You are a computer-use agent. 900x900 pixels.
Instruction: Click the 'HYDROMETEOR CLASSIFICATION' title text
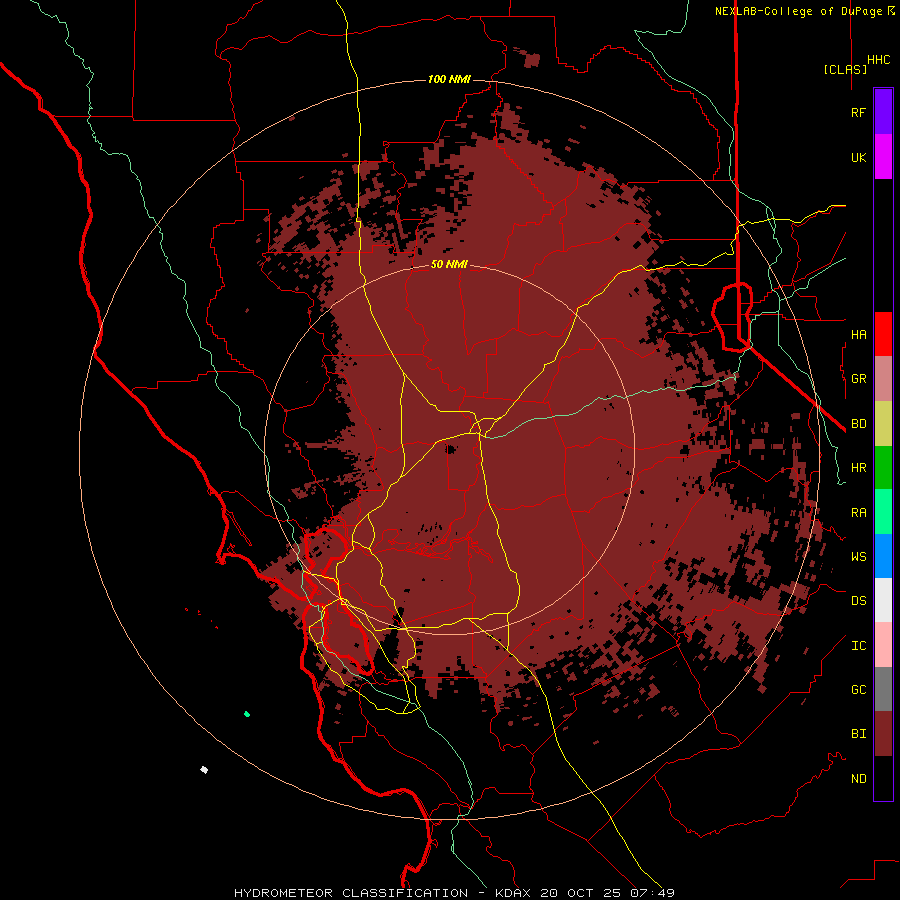pos(351,893)
